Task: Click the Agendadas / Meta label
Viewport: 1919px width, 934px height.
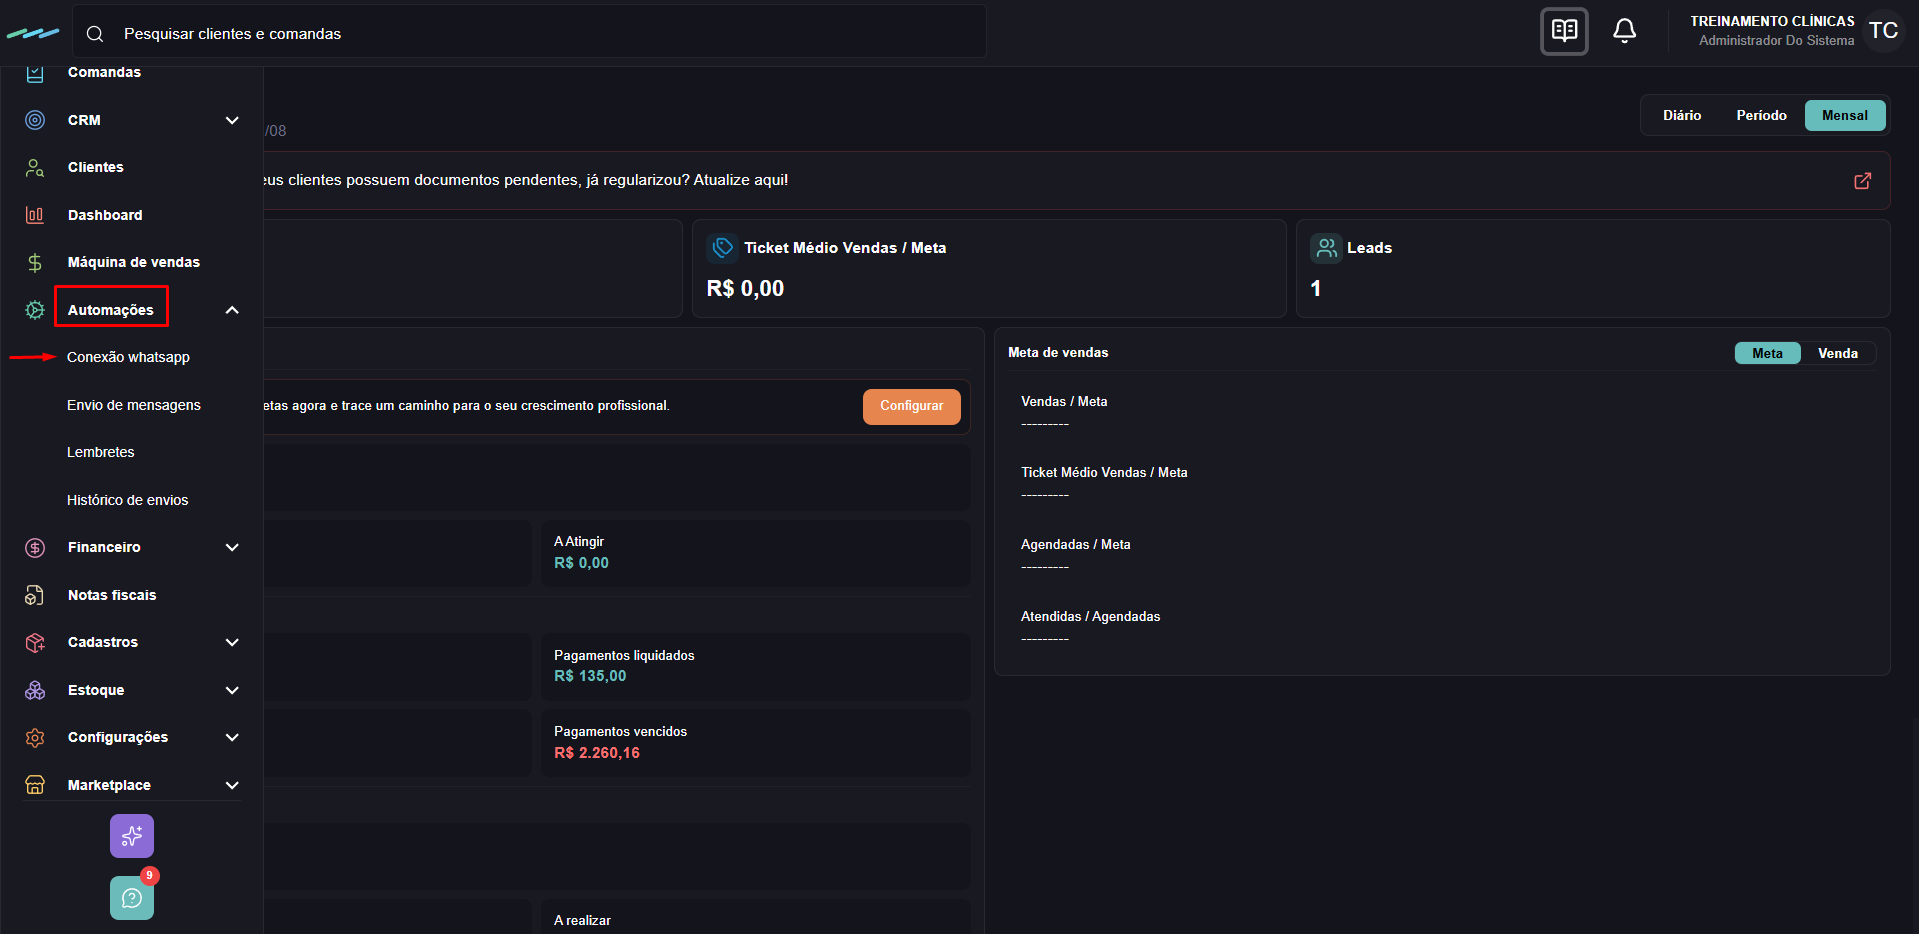Action: [x=1076, y=545]
